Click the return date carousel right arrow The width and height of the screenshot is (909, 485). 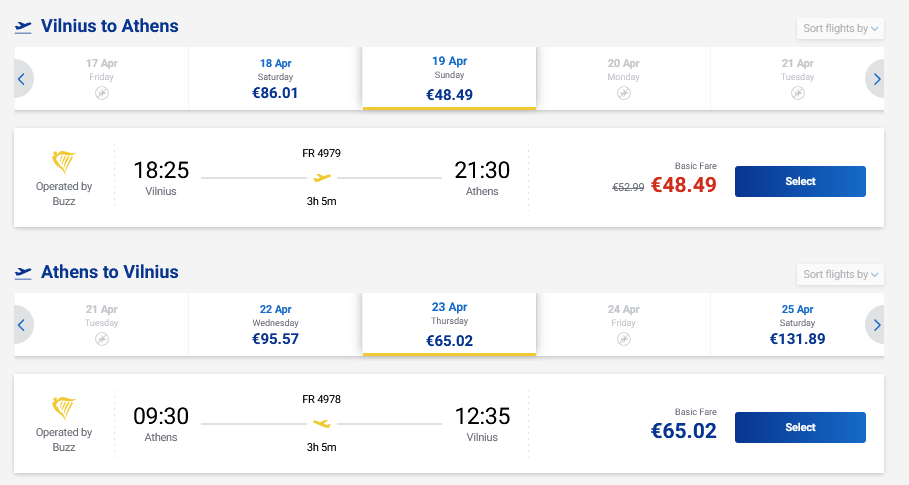coord(877,324)
